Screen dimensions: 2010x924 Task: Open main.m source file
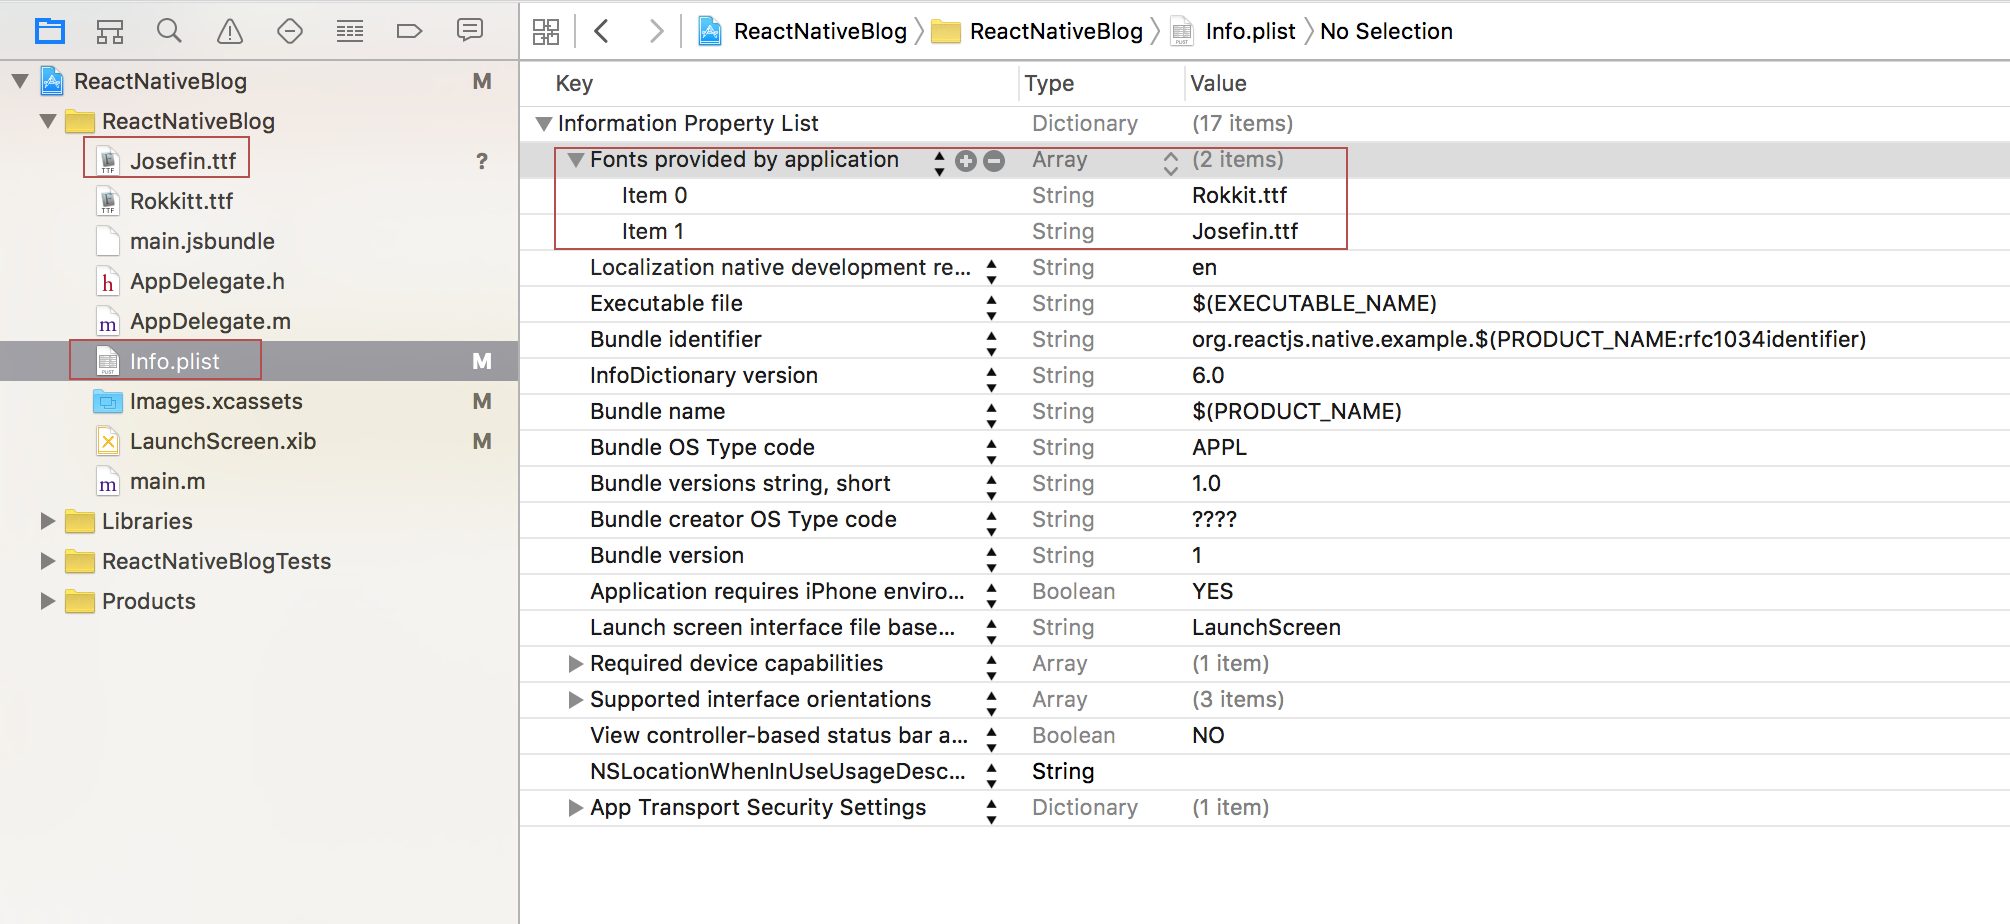pos(167,481)
